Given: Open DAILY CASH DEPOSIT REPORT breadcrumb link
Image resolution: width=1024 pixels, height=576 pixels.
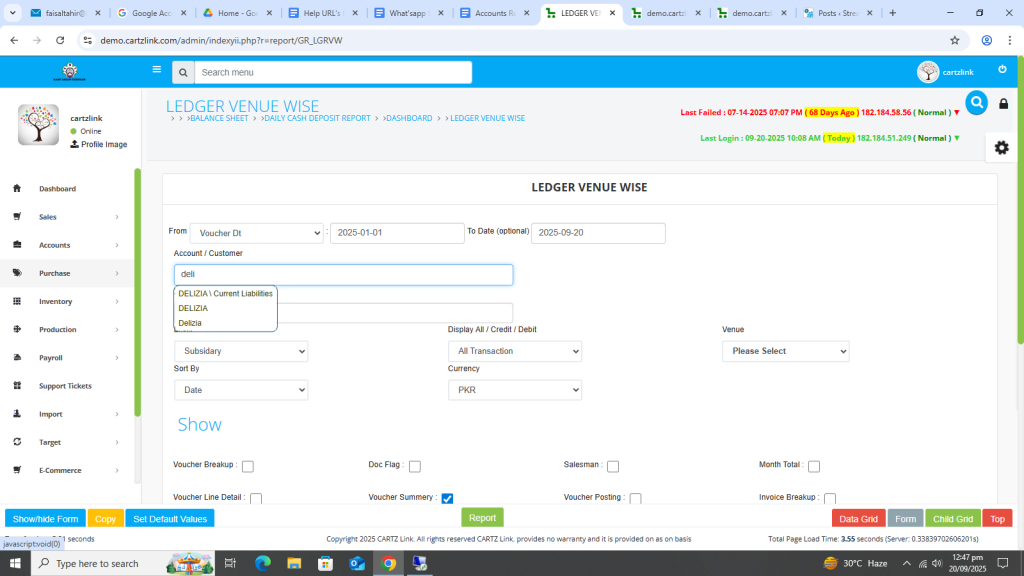Looking at the screenshot, I should click(317, 118).
